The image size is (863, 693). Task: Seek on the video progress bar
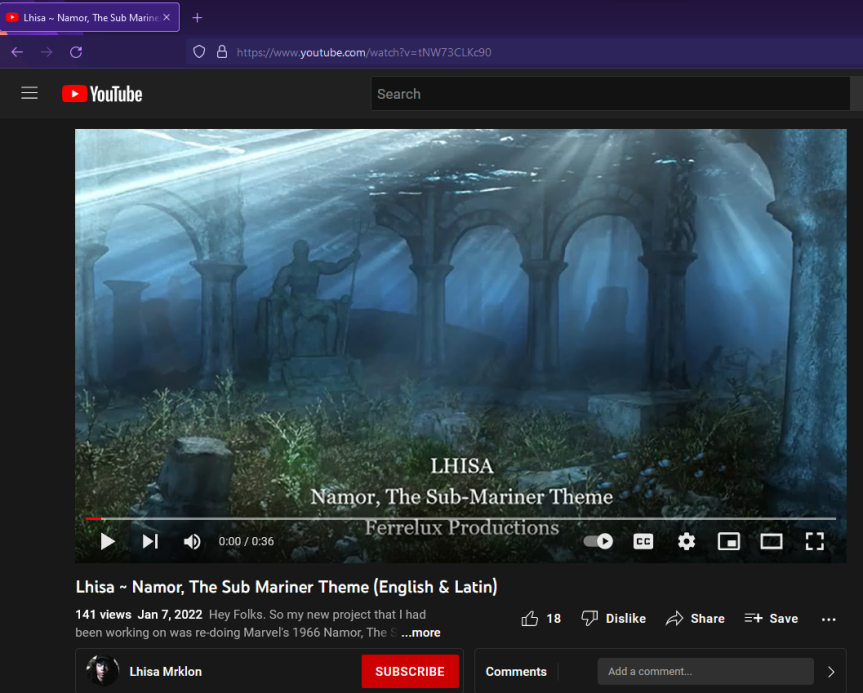coord(460,518)
